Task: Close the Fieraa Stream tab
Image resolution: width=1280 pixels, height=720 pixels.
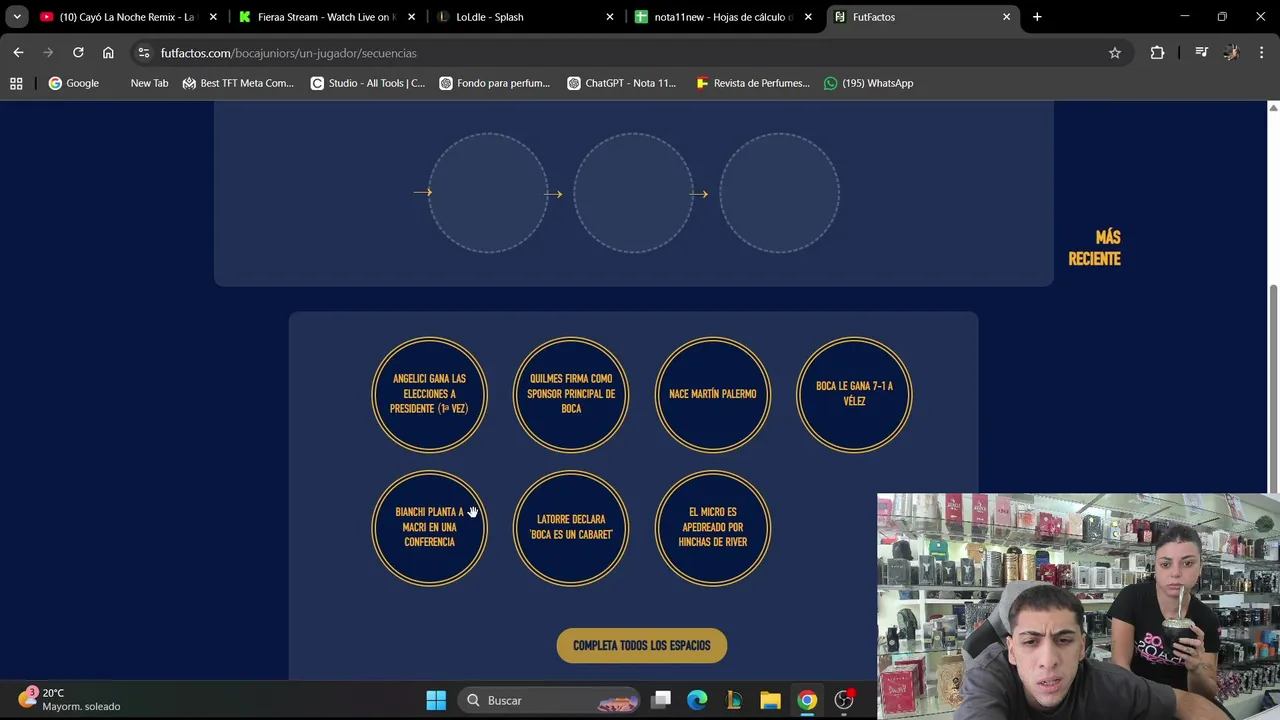Action: tap(411, 17)
